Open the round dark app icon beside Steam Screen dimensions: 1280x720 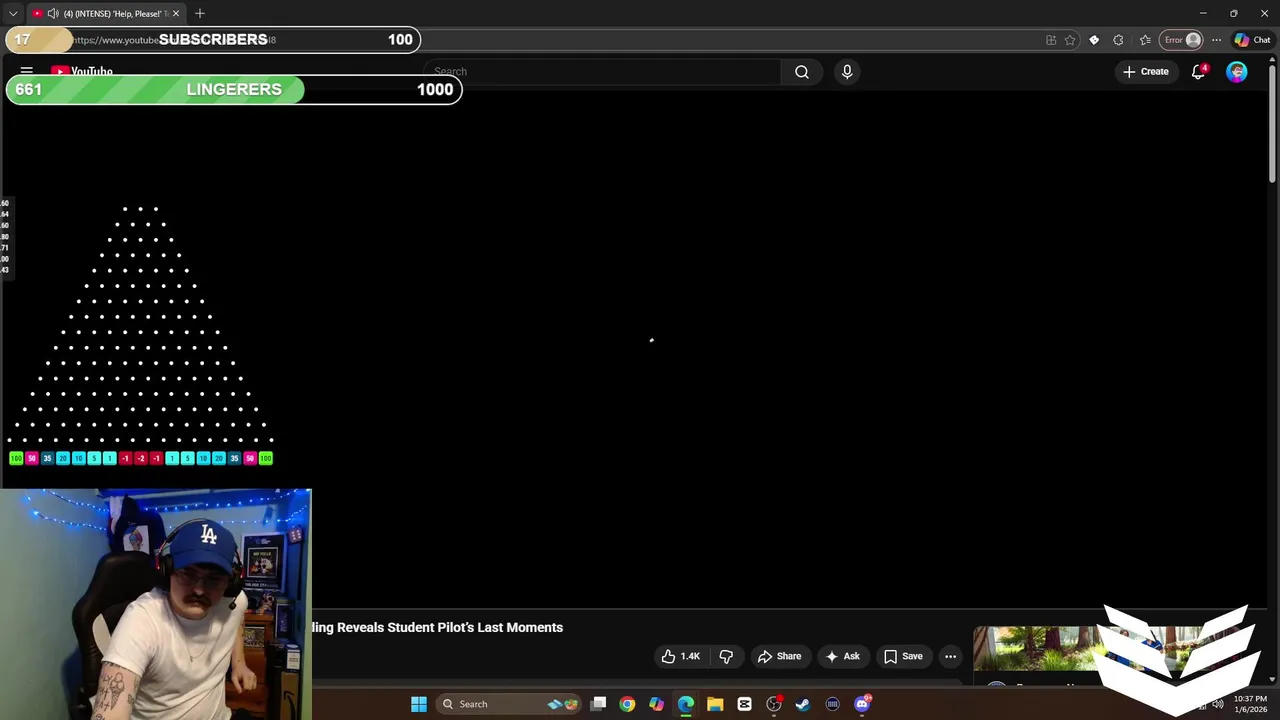coord(832,704)
